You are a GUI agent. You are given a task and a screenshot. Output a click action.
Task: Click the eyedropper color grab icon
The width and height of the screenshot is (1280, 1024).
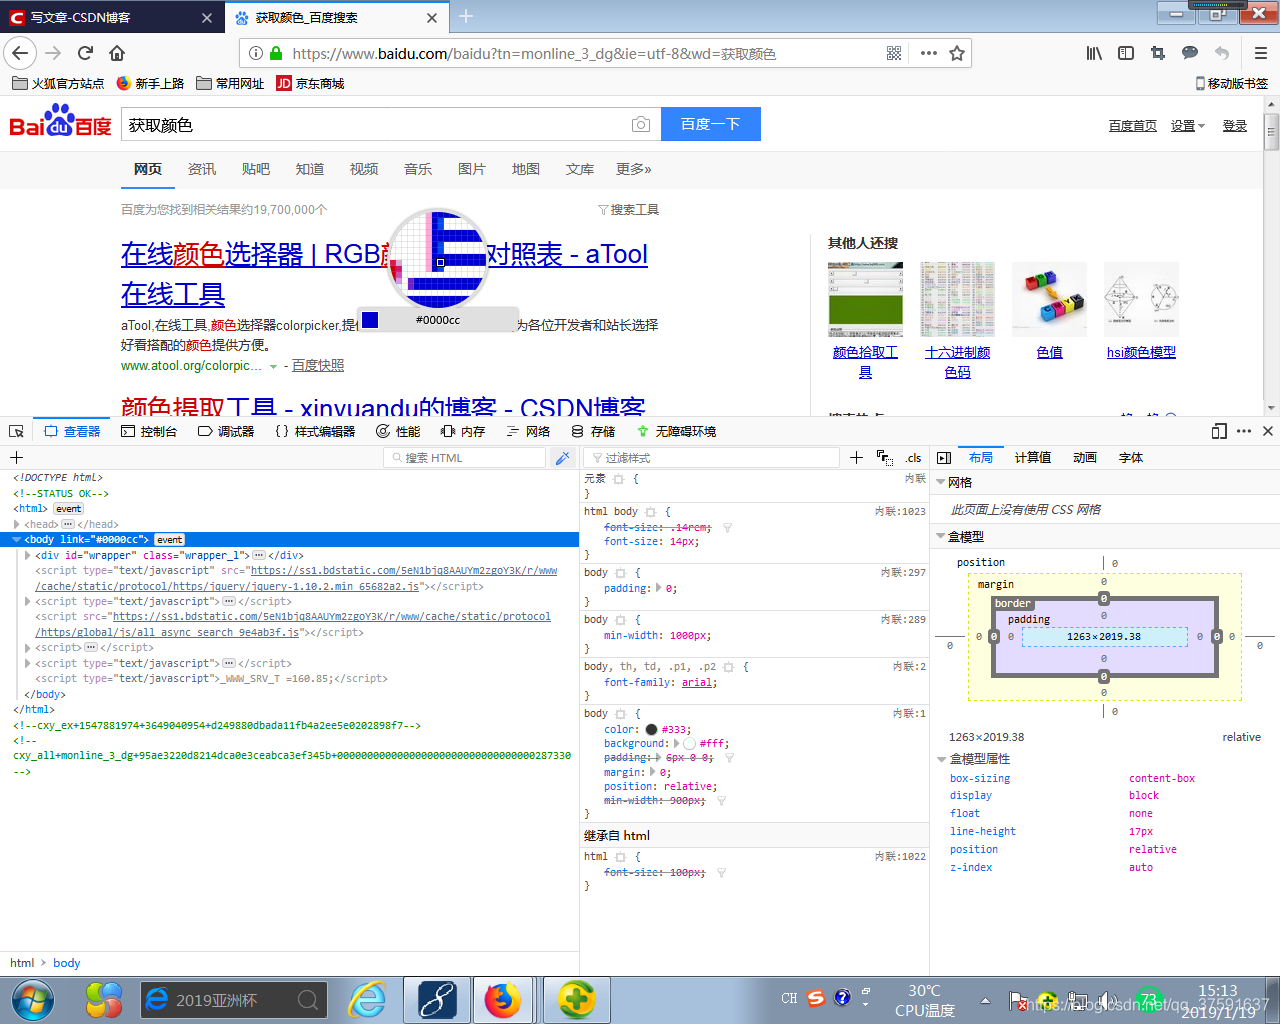563,457
